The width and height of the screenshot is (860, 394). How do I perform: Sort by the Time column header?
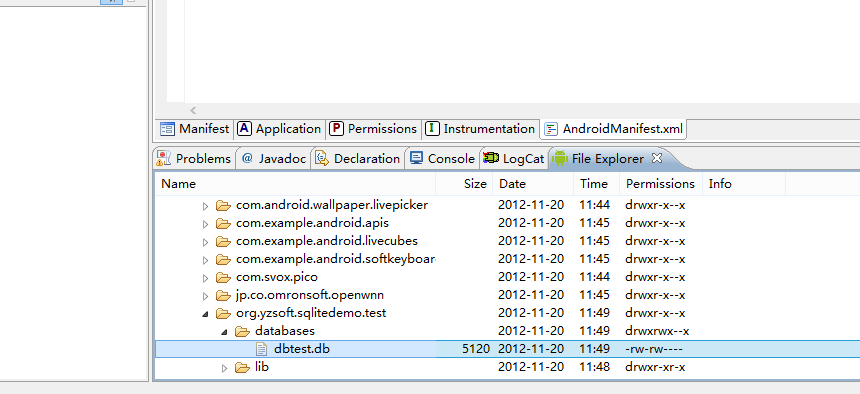point(597,184)
